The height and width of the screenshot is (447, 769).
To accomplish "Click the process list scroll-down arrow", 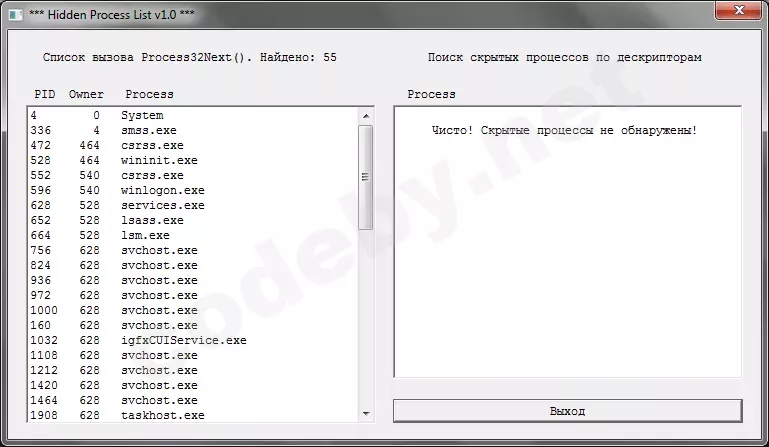I will click(x=366, y=414).
